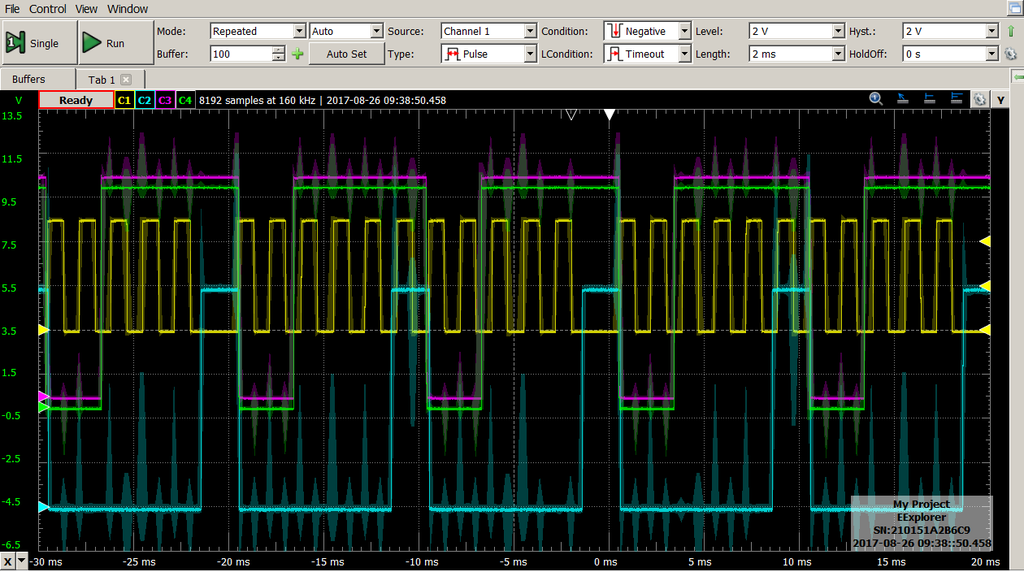Click the green plus icon beside Buffer
This screenshot has height=572, width=1024.
click(297, 54)
